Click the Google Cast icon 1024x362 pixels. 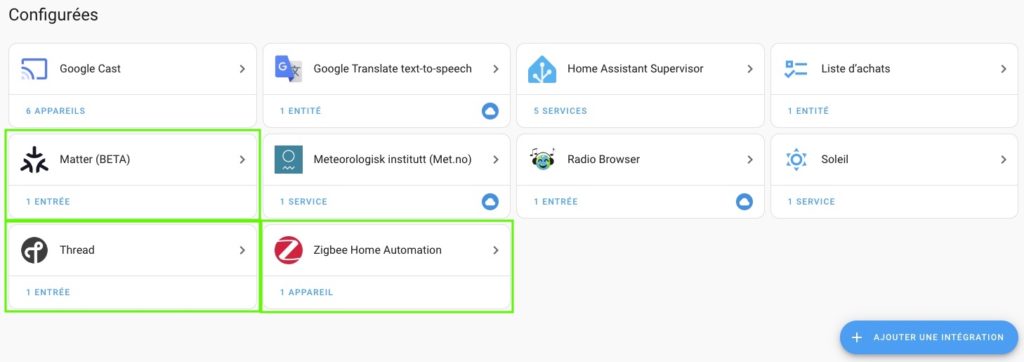[34, 69]
